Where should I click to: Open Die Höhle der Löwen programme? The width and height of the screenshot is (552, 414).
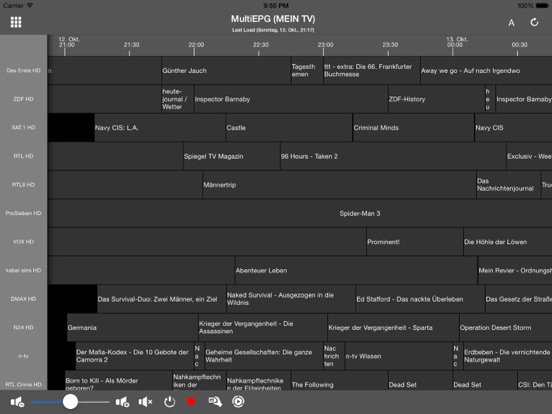pyautogui.click(x=508, y=242)
